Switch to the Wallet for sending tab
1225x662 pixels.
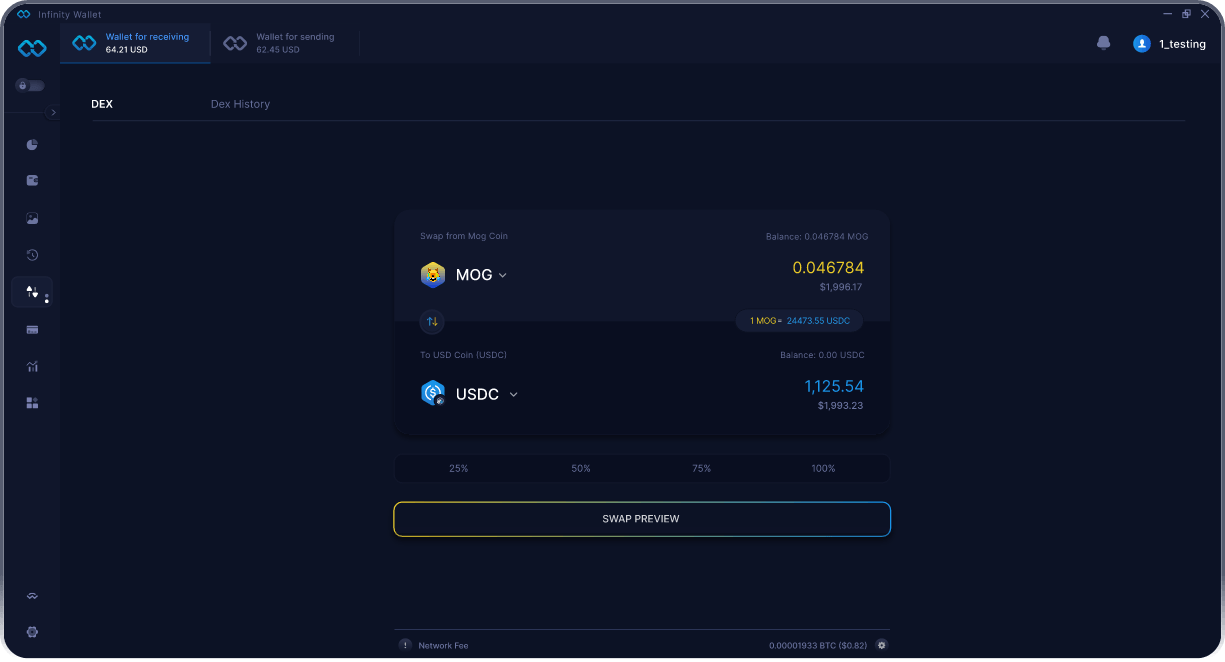pos(285,43)
